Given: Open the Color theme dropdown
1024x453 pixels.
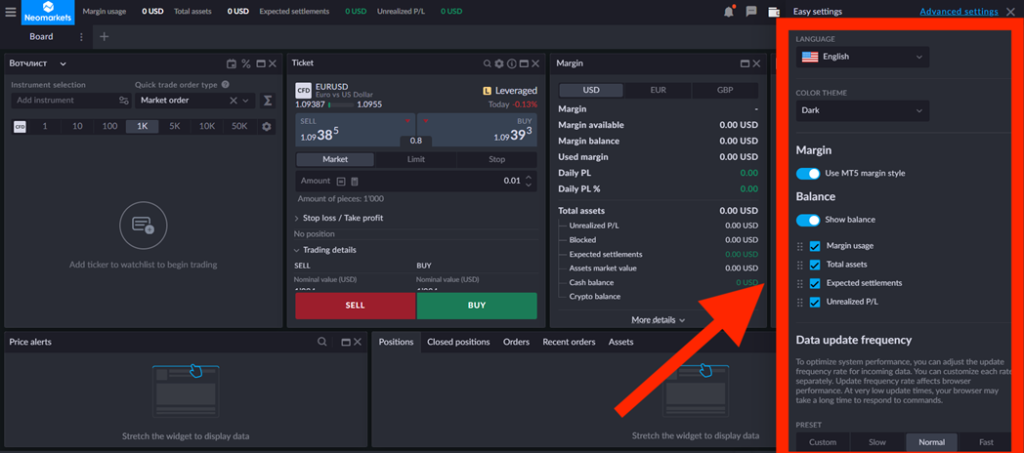Looking at the screenshot, I should coord(862,112).
